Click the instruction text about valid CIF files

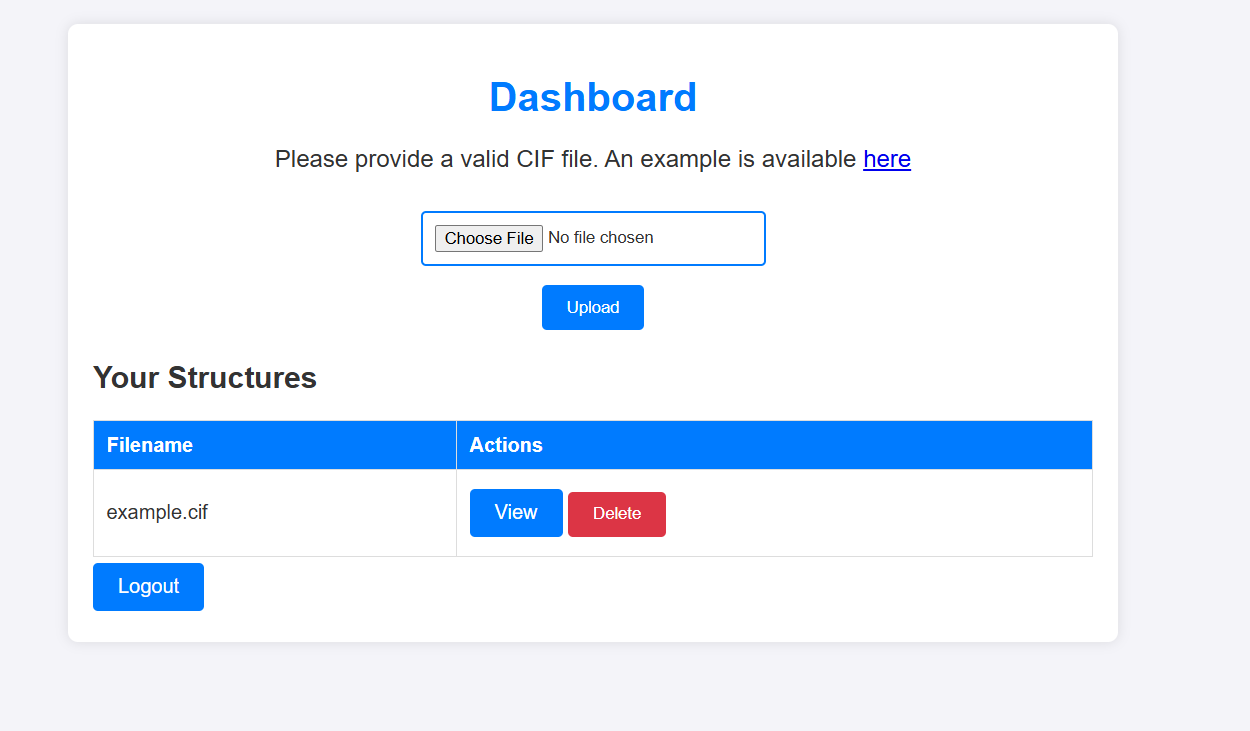pyautogui.click(x=593, y=159)
